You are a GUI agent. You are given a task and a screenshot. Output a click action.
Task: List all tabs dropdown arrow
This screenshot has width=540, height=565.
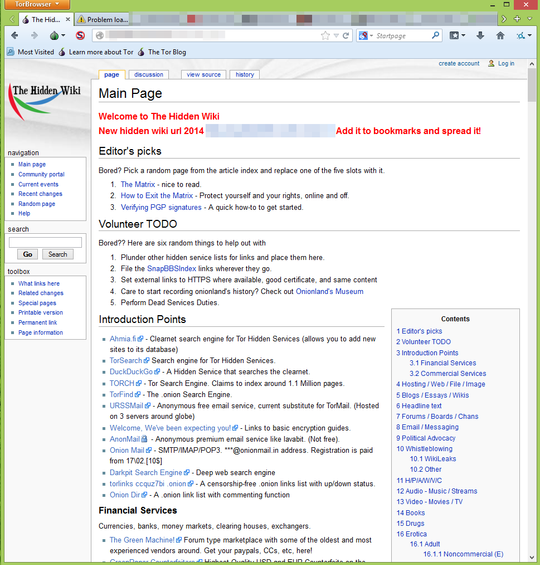click(x=529, y=19)
